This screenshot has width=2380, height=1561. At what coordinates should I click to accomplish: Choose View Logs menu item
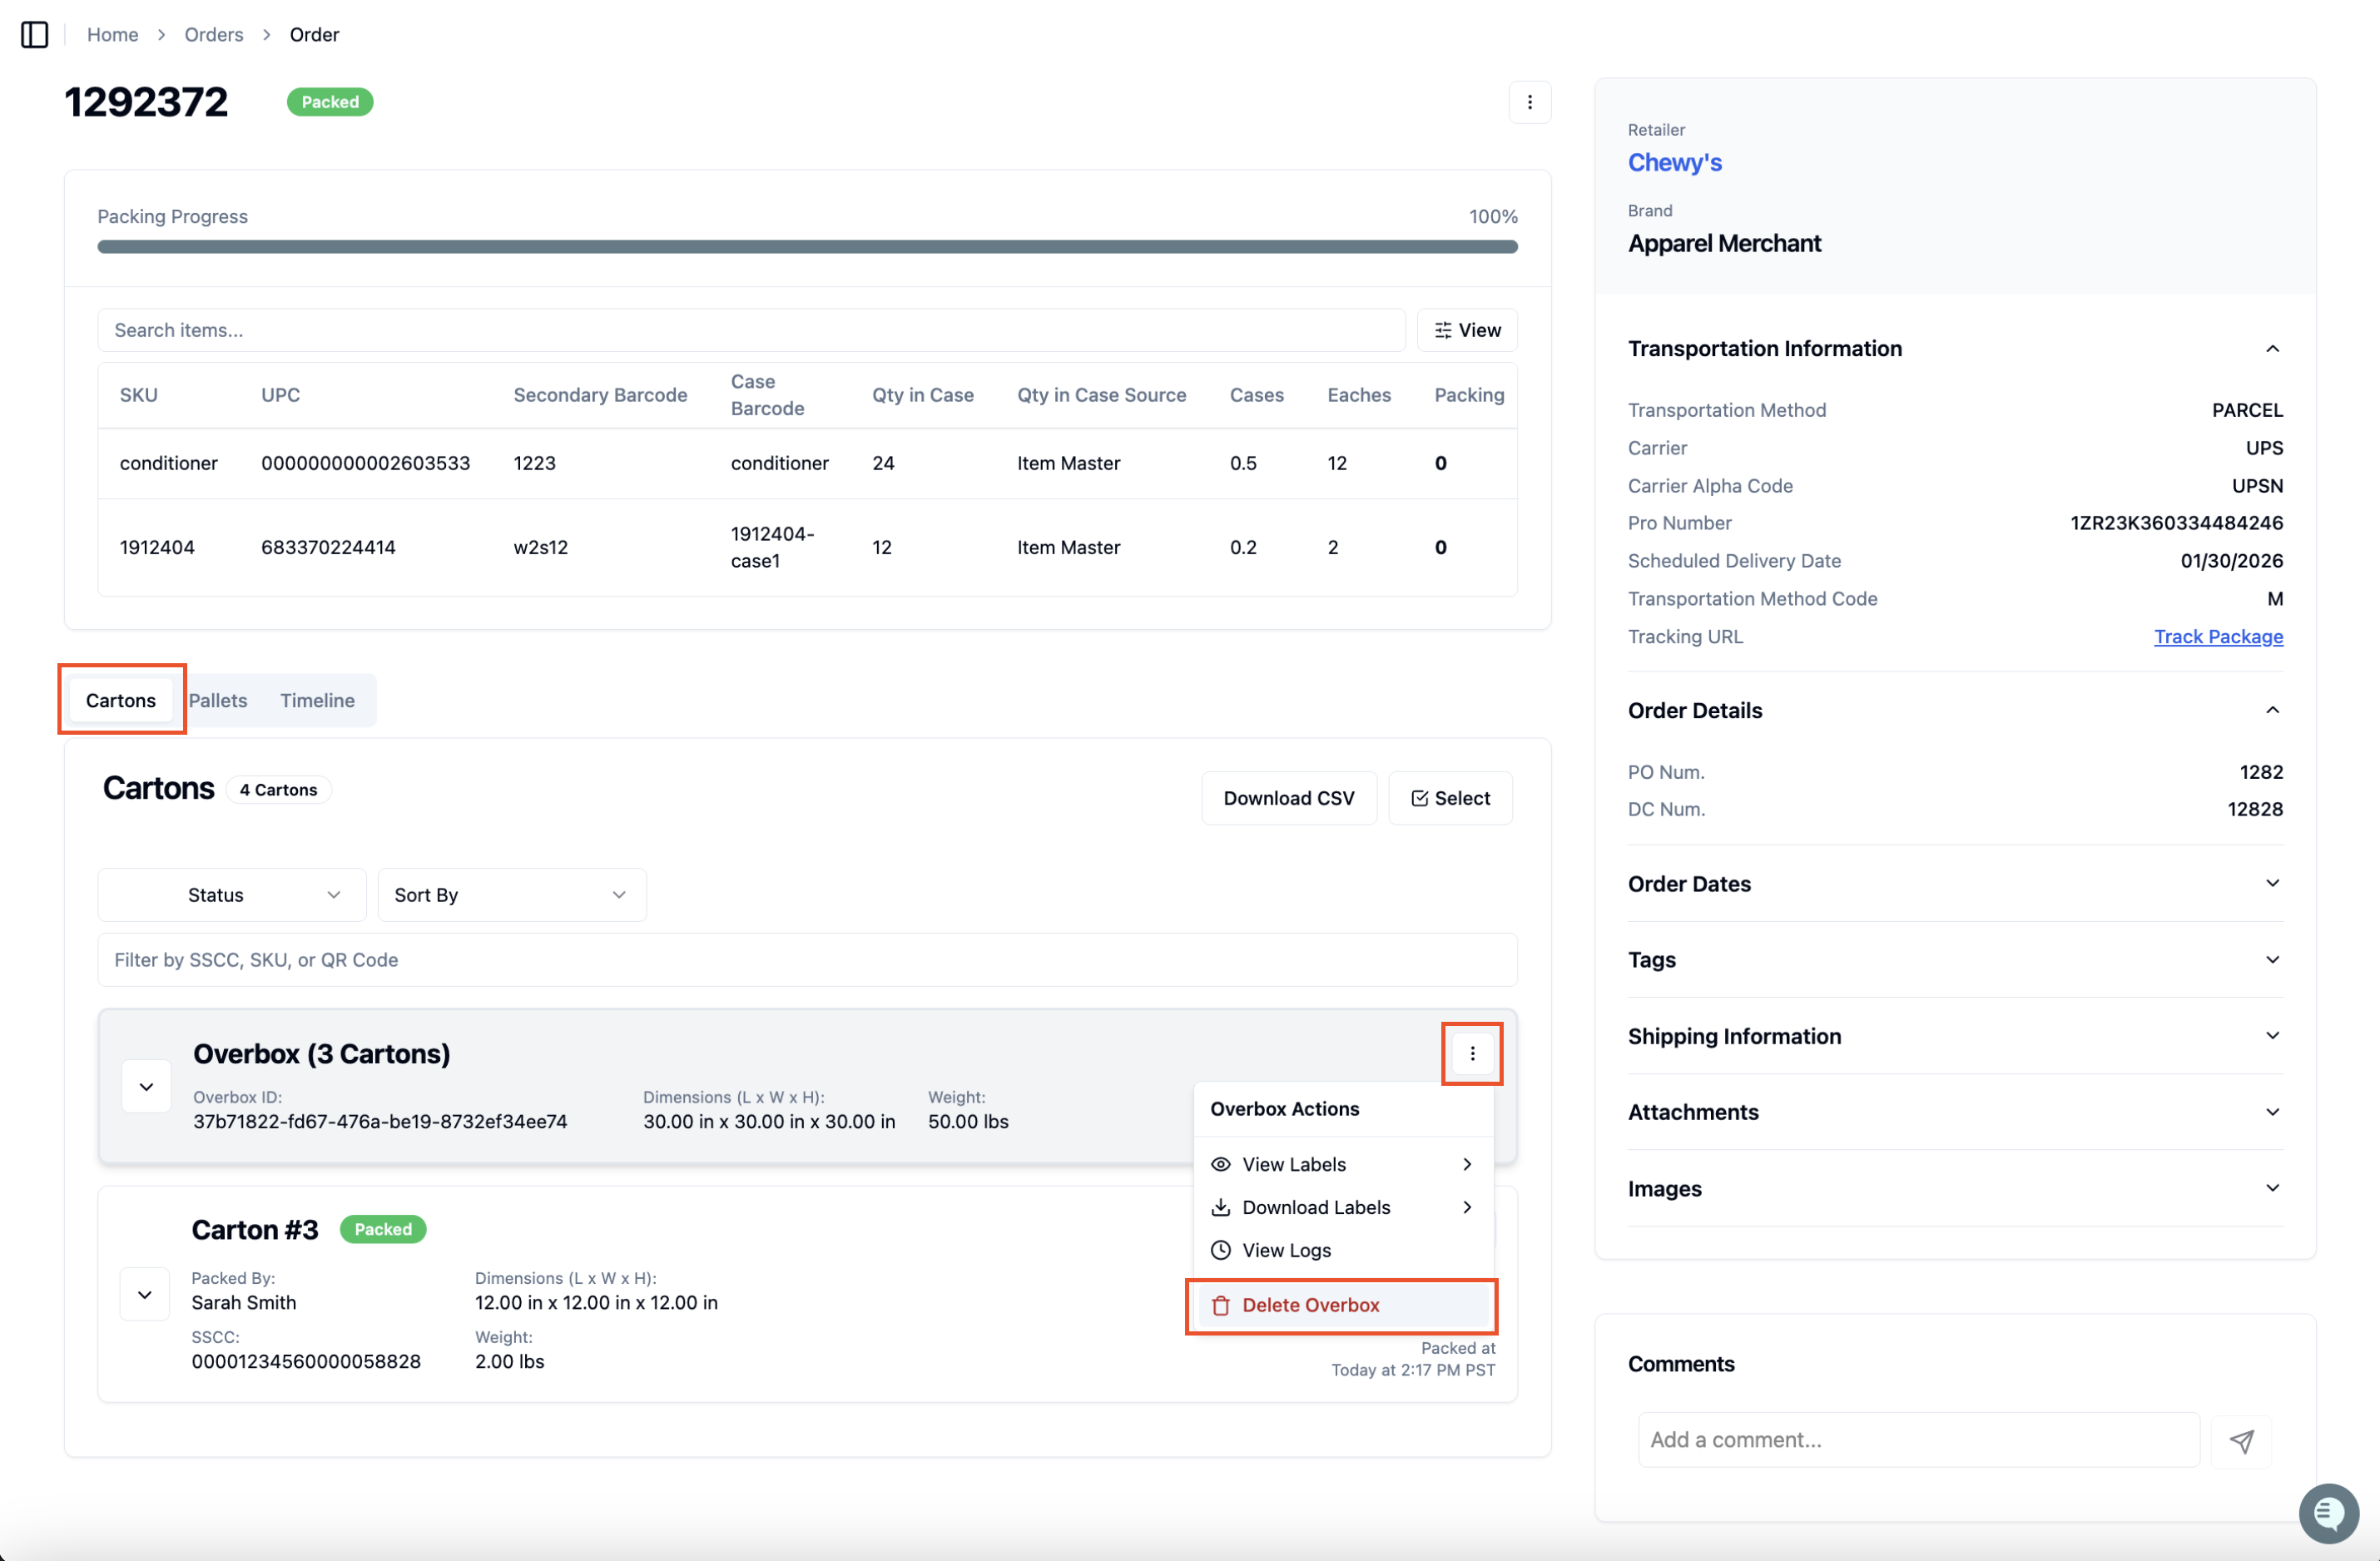click(x=1343, y=1250)
